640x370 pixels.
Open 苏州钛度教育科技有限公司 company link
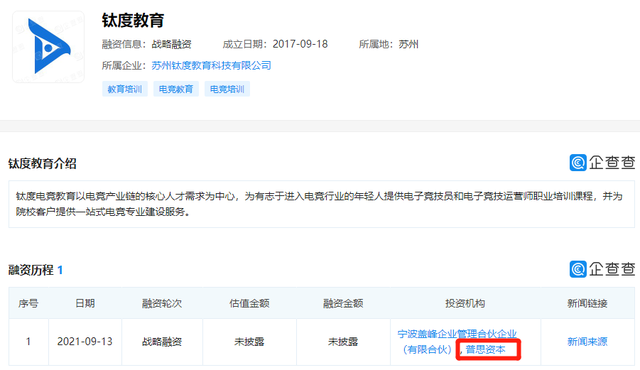click(x=211, y=66)
